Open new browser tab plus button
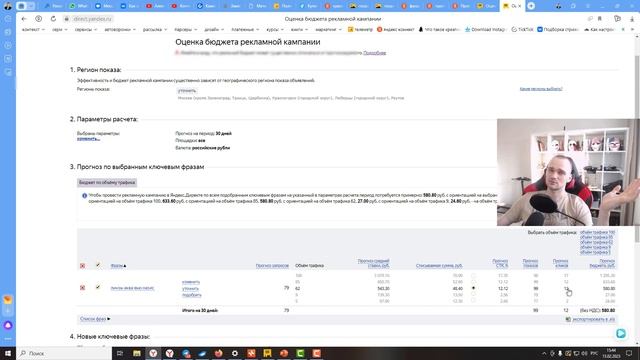Viewport: 640px width, 360px height. [x=531, y=6]
